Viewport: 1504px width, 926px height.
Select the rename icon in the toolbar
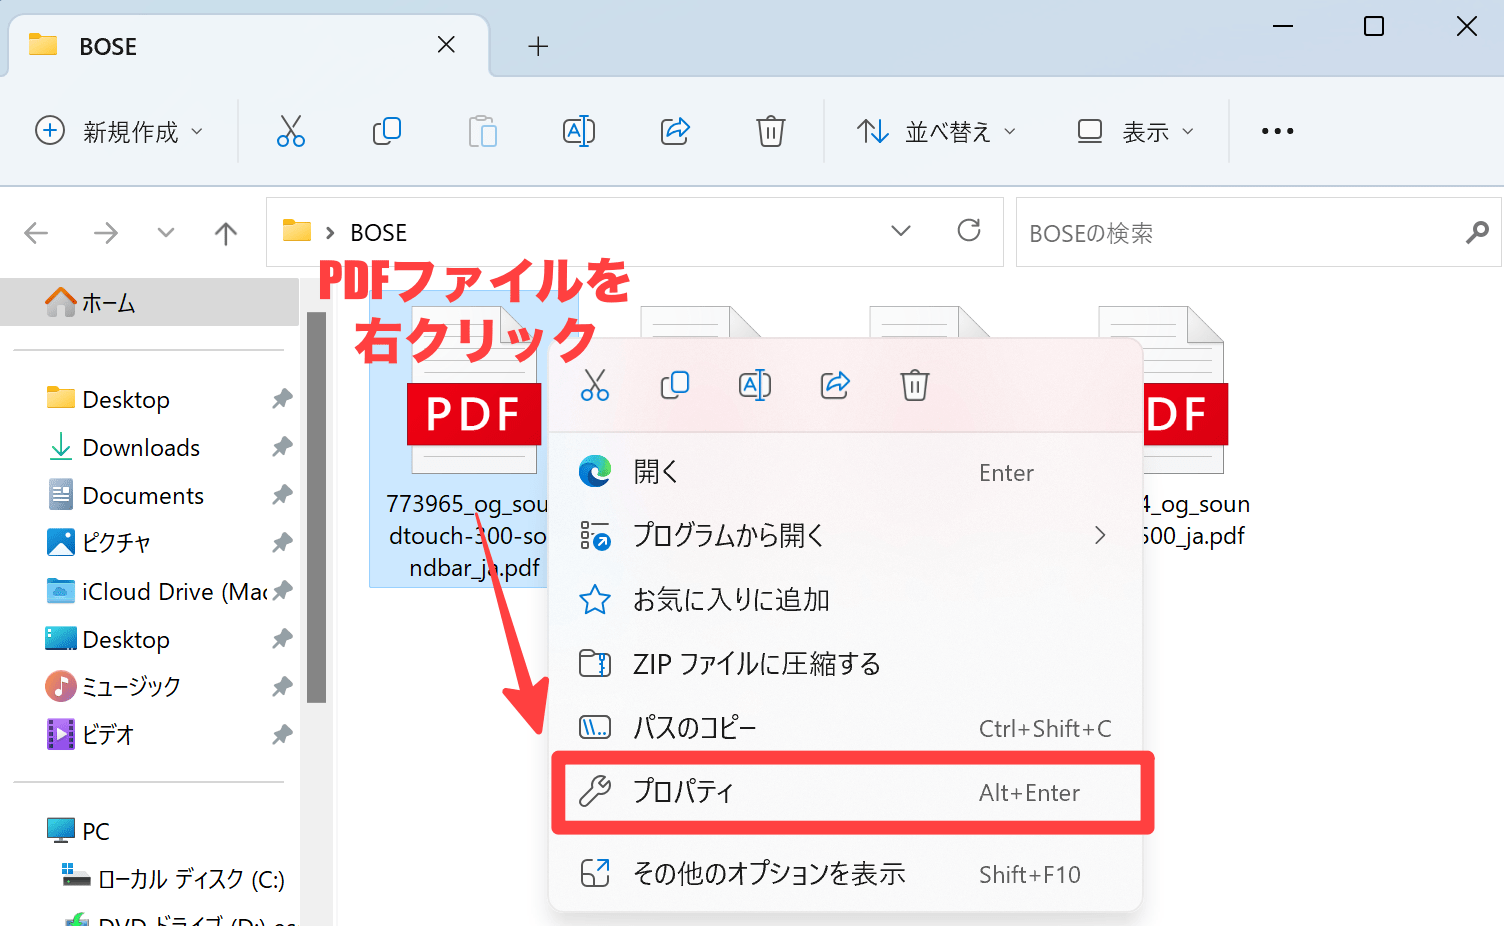(x=578, y=131)
